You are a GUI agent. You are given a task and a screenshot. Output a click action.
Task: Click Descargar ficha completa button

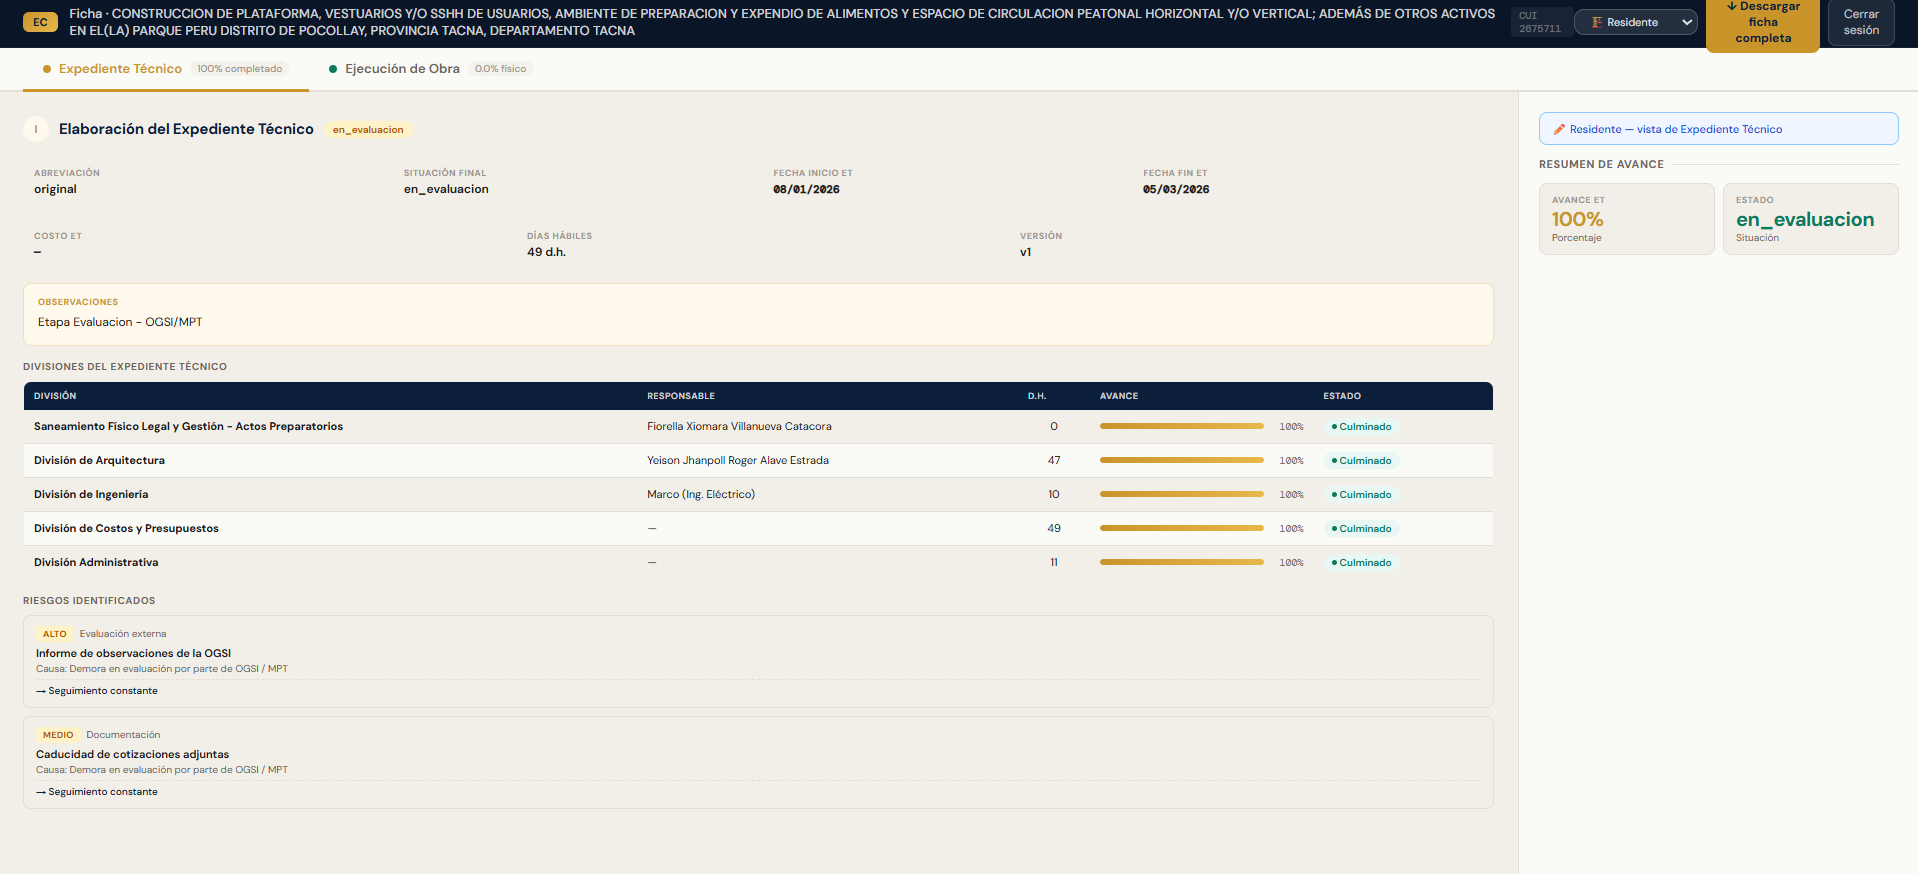tap(1762, 23)
